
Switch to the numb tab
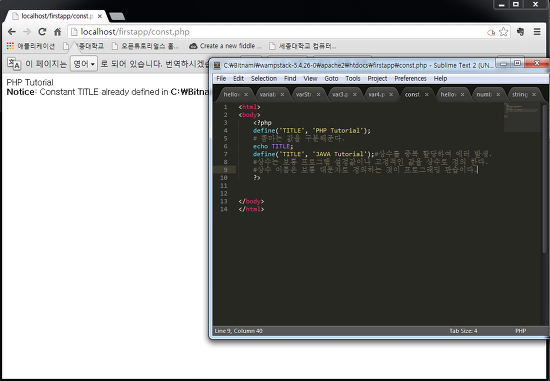(484, 94)
